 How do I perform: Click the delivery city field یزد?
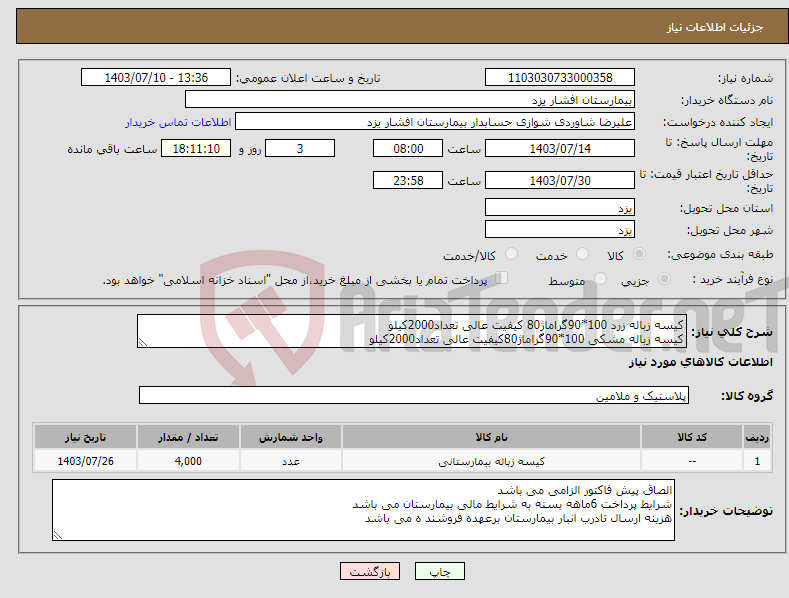560,230
